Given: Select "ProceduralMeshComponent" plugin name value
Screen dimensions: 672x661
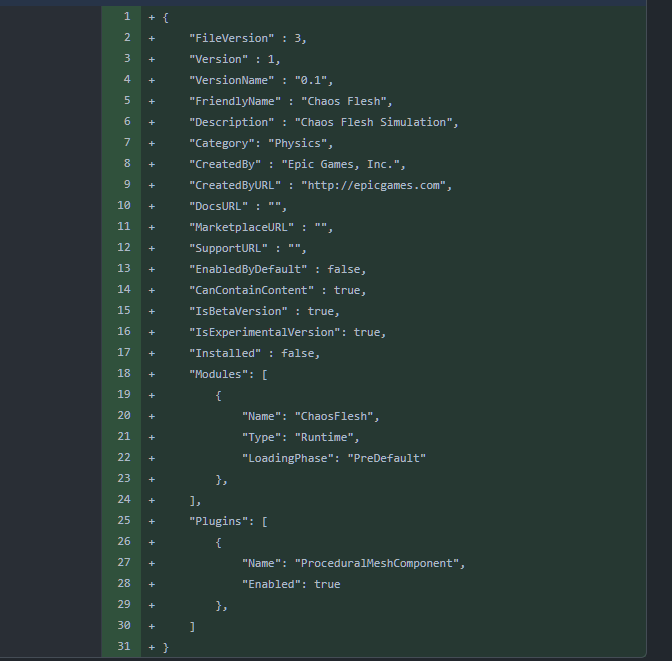Looking at the screenshot, I should 377,563.
